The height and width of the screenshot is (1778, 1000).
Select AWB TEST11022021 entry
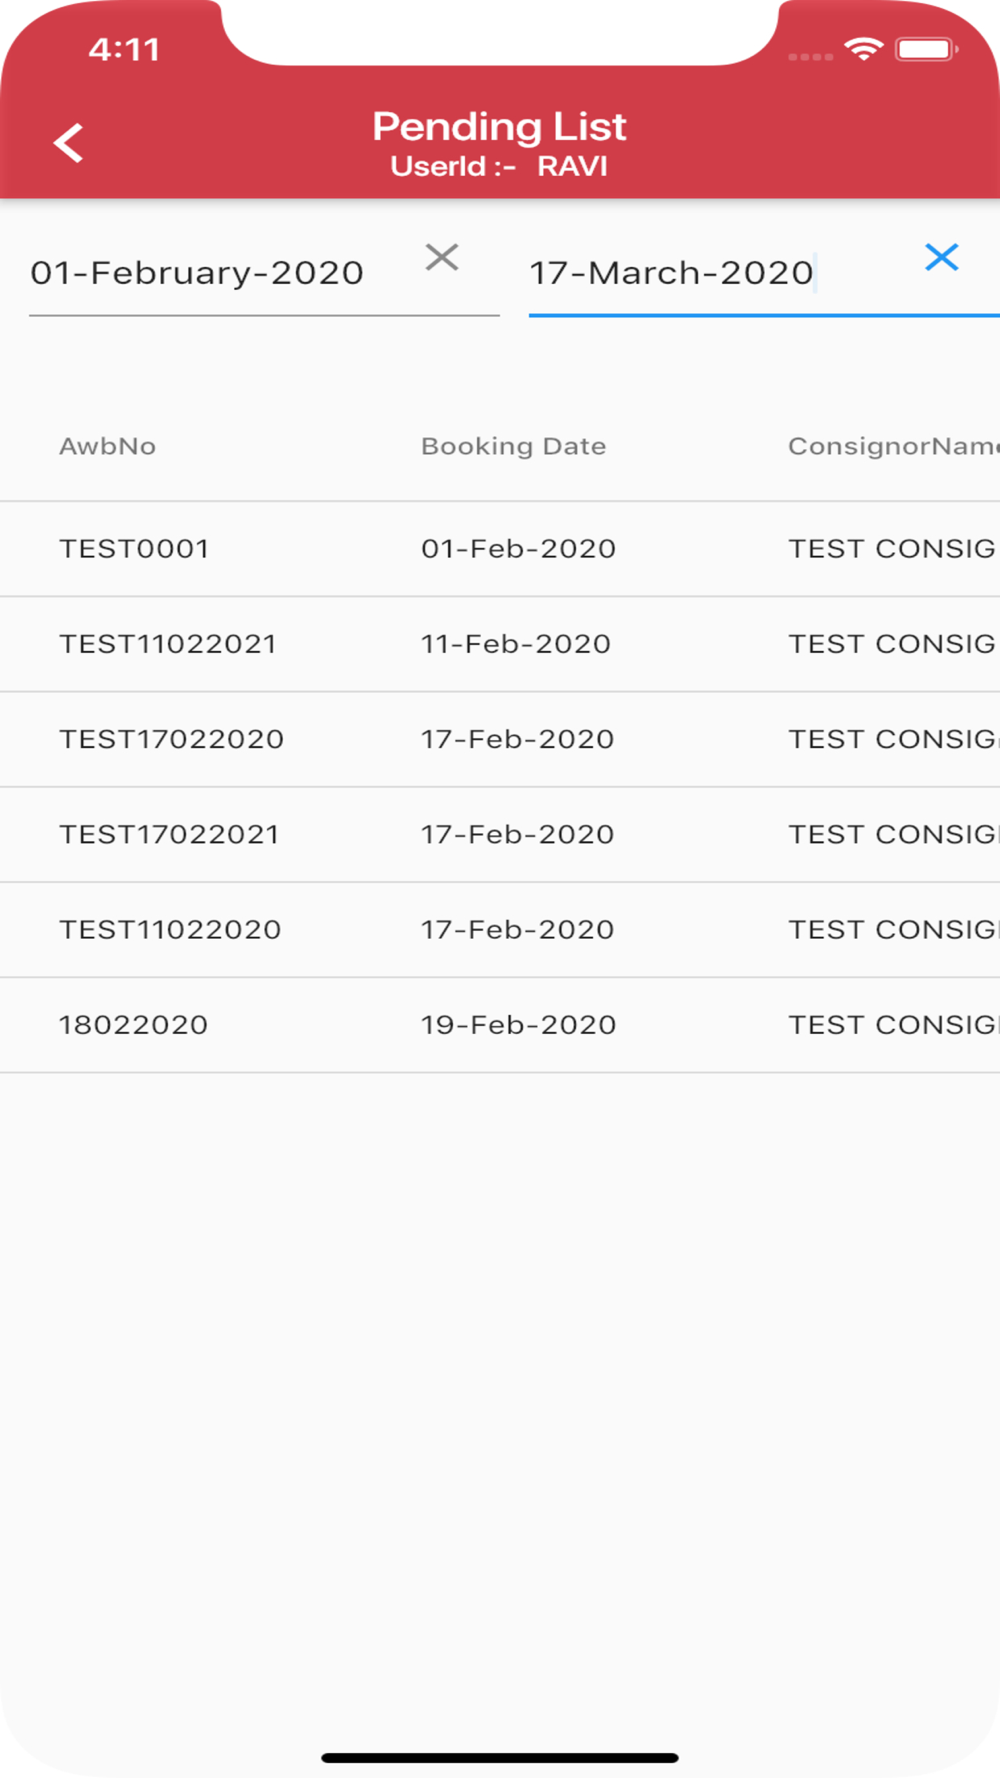point(168,644)
